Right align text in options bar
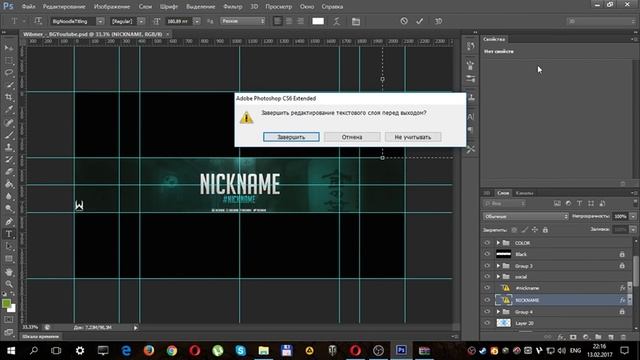This screenshot has width=640, height=360. 300,21
